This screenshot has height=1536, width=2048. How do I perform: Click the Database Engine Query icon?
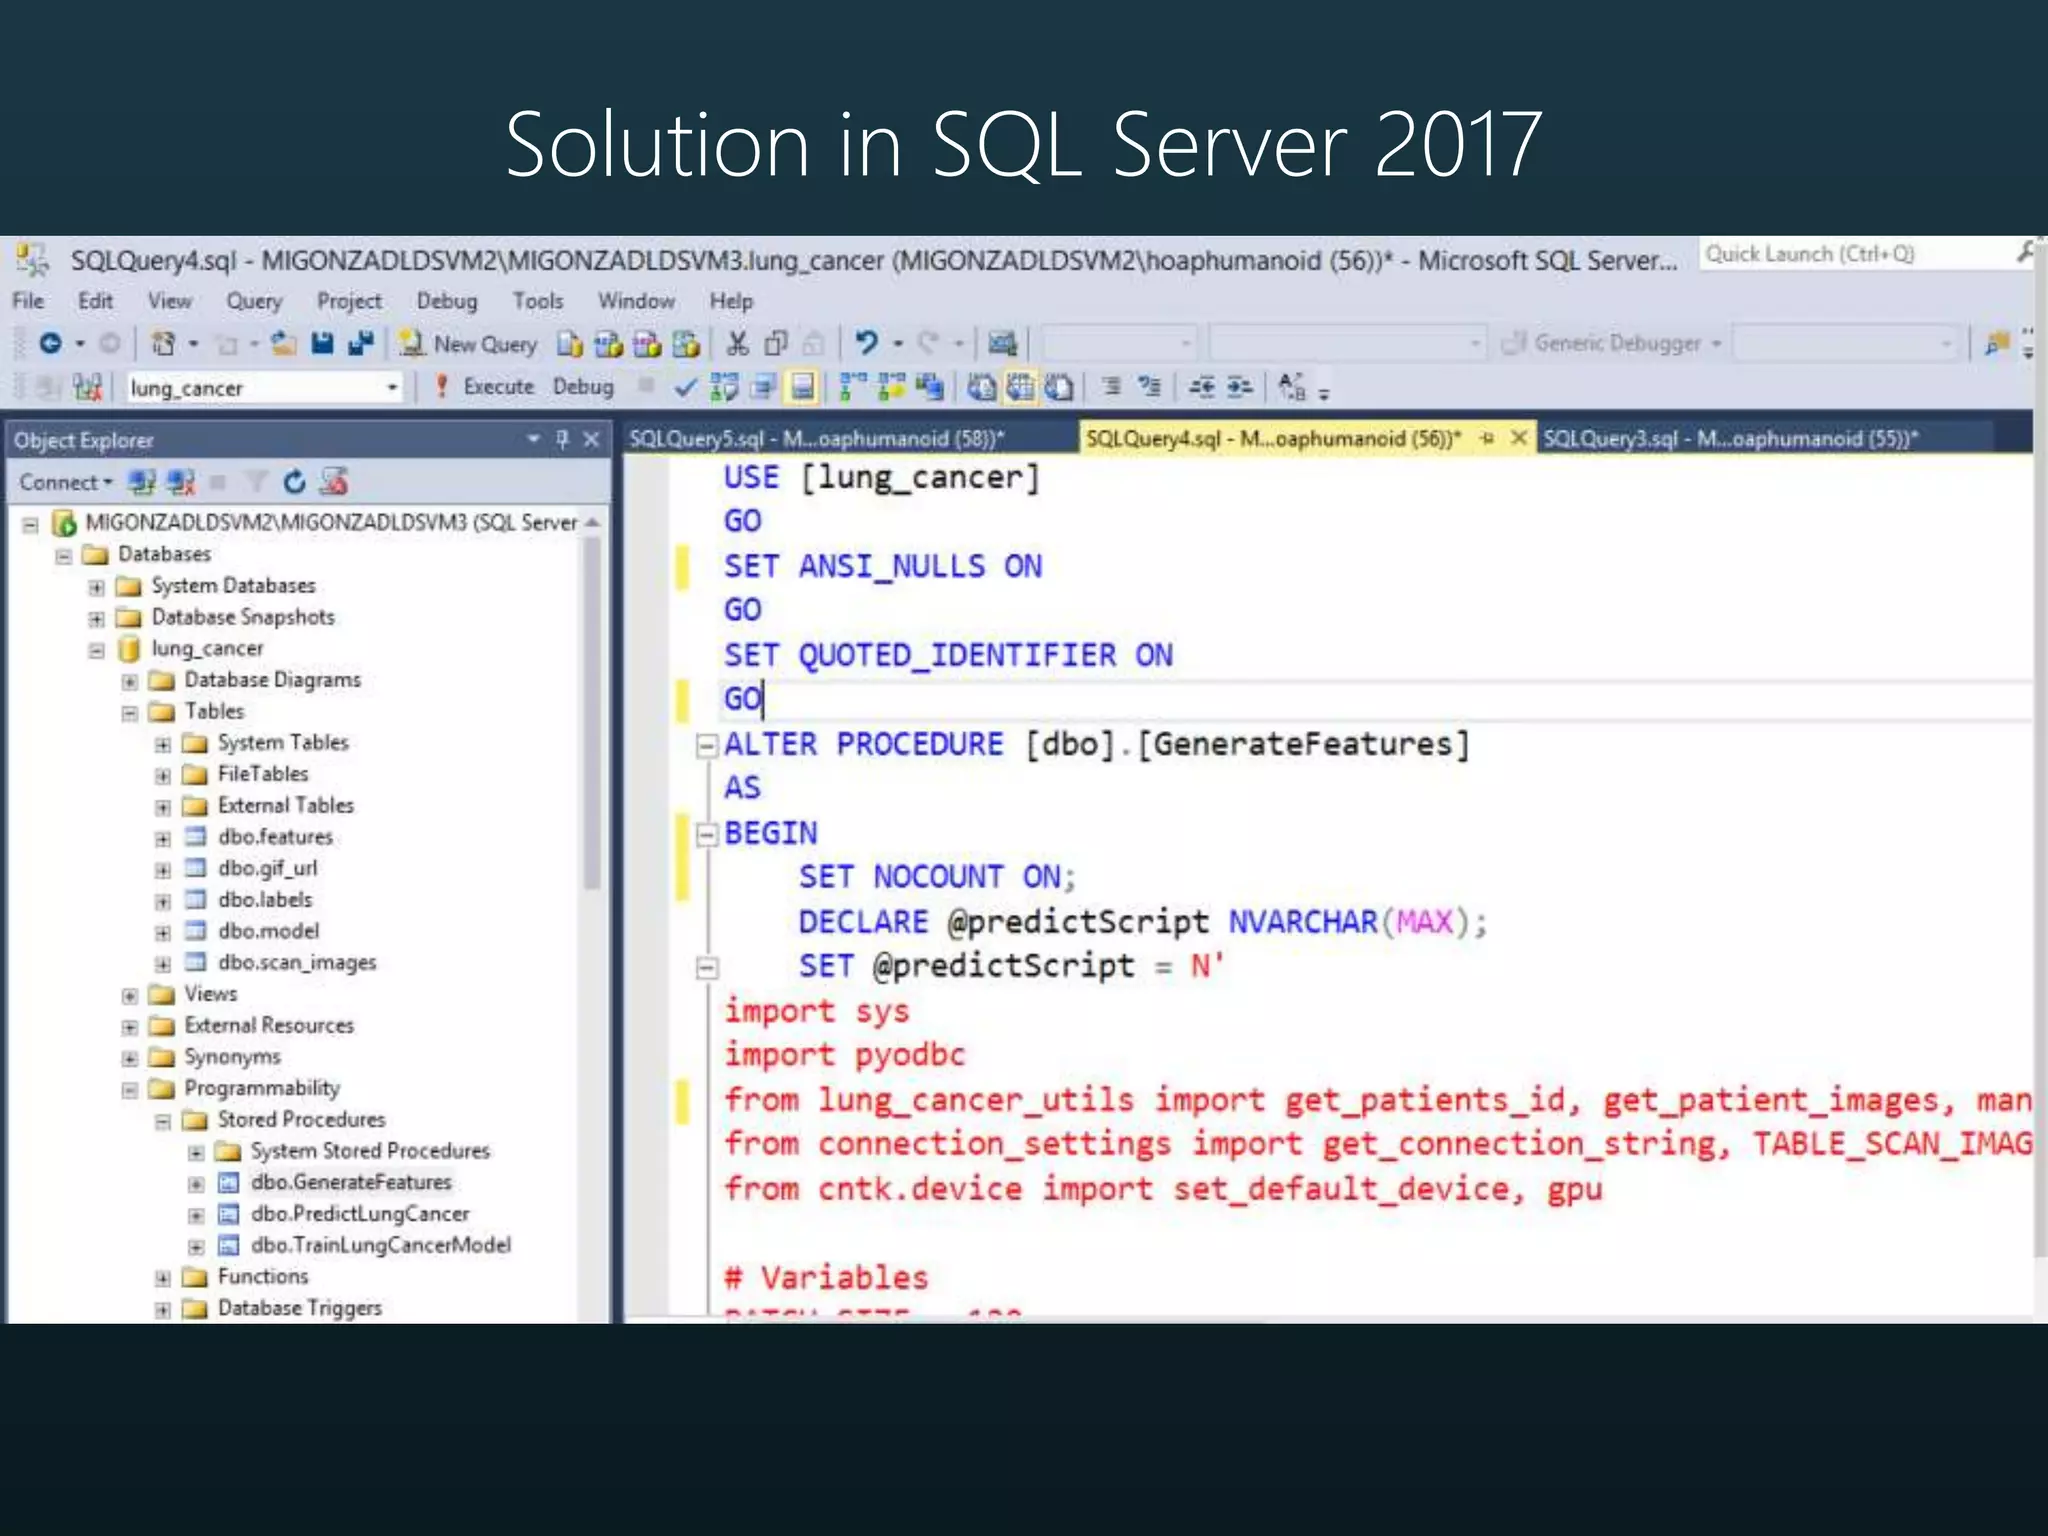(x=570, y=345)
